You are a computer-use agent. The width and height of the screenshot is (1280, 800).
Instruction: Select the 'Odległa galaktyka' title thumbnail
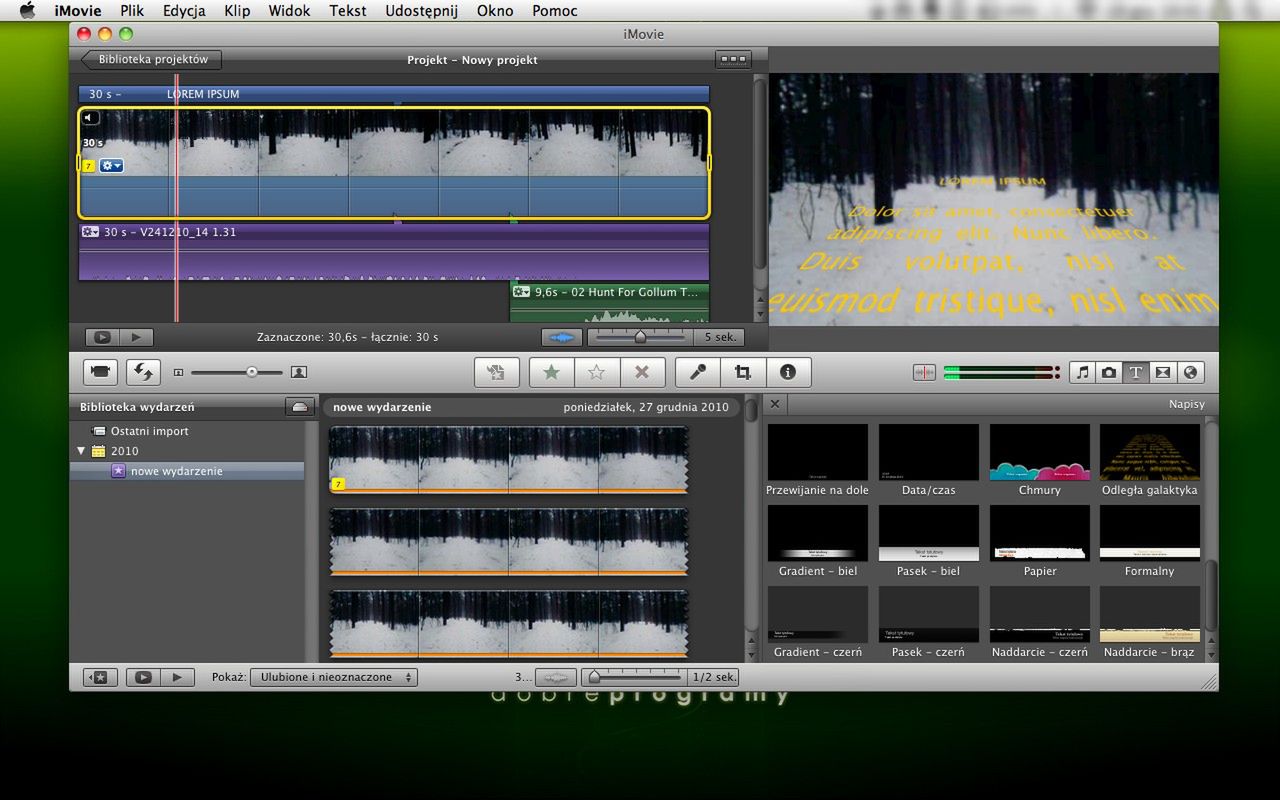click(x=1149, y=453)
